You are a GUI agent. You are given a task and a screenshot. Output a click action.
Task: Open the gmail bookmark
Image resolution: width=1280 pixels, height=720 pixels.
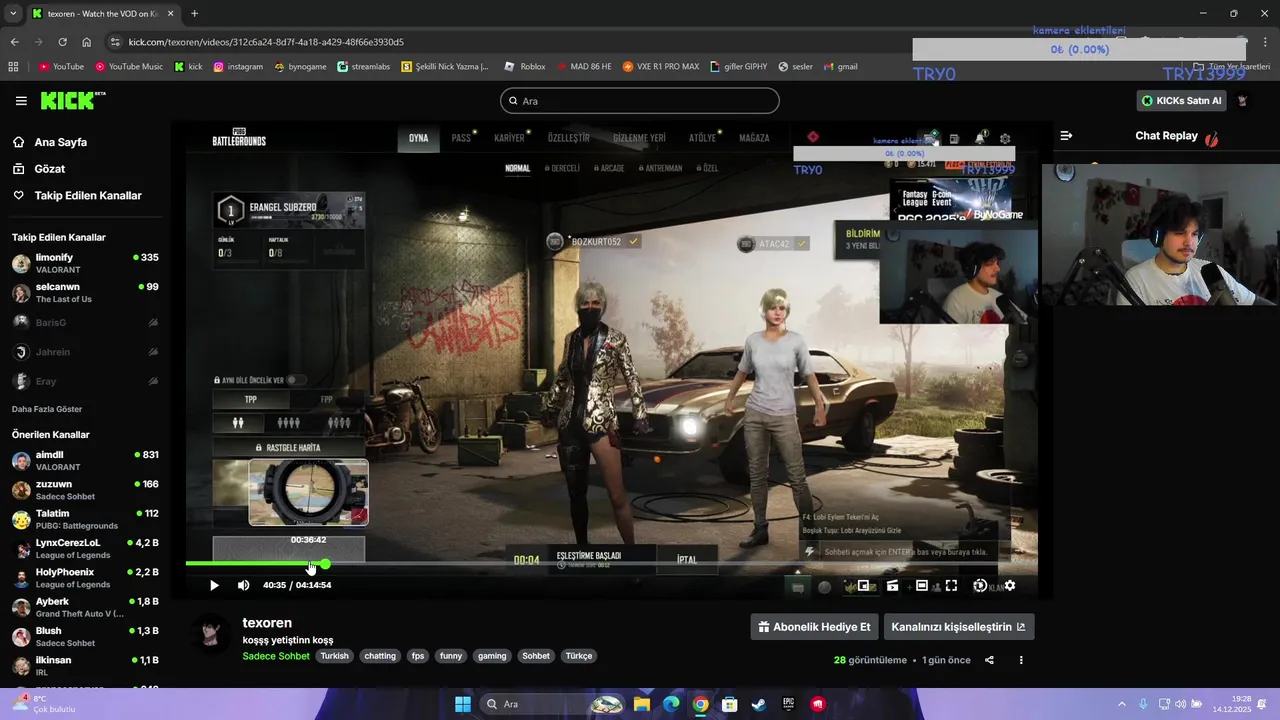pos(841,67)
